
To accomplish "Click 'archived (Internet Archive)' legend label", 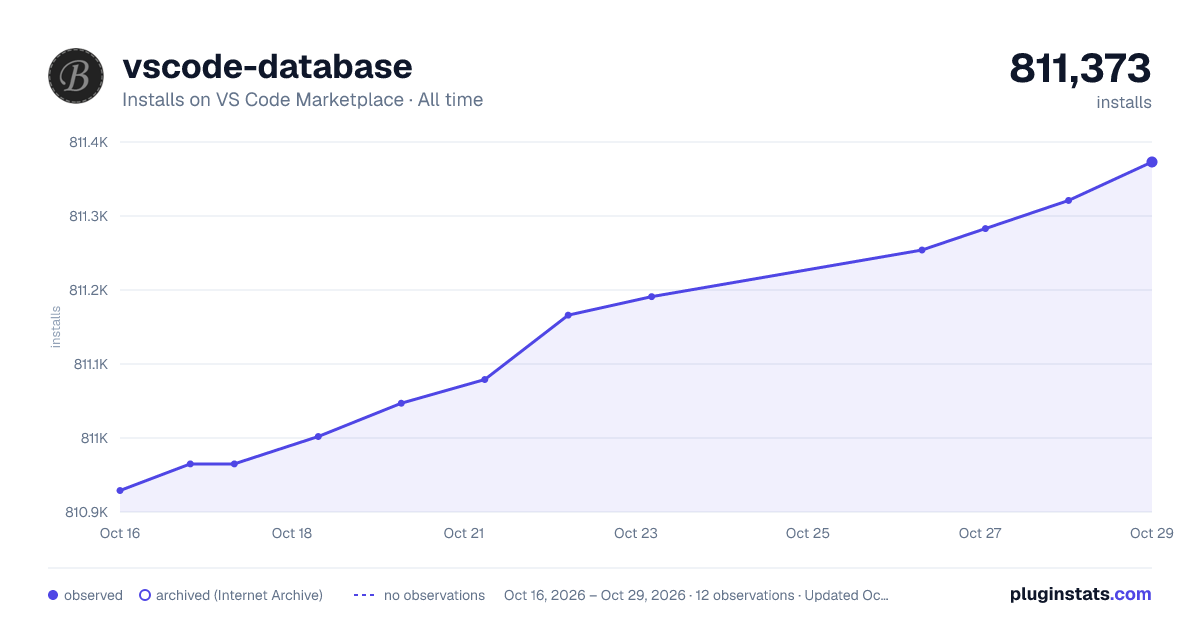I will click(239, 595).
